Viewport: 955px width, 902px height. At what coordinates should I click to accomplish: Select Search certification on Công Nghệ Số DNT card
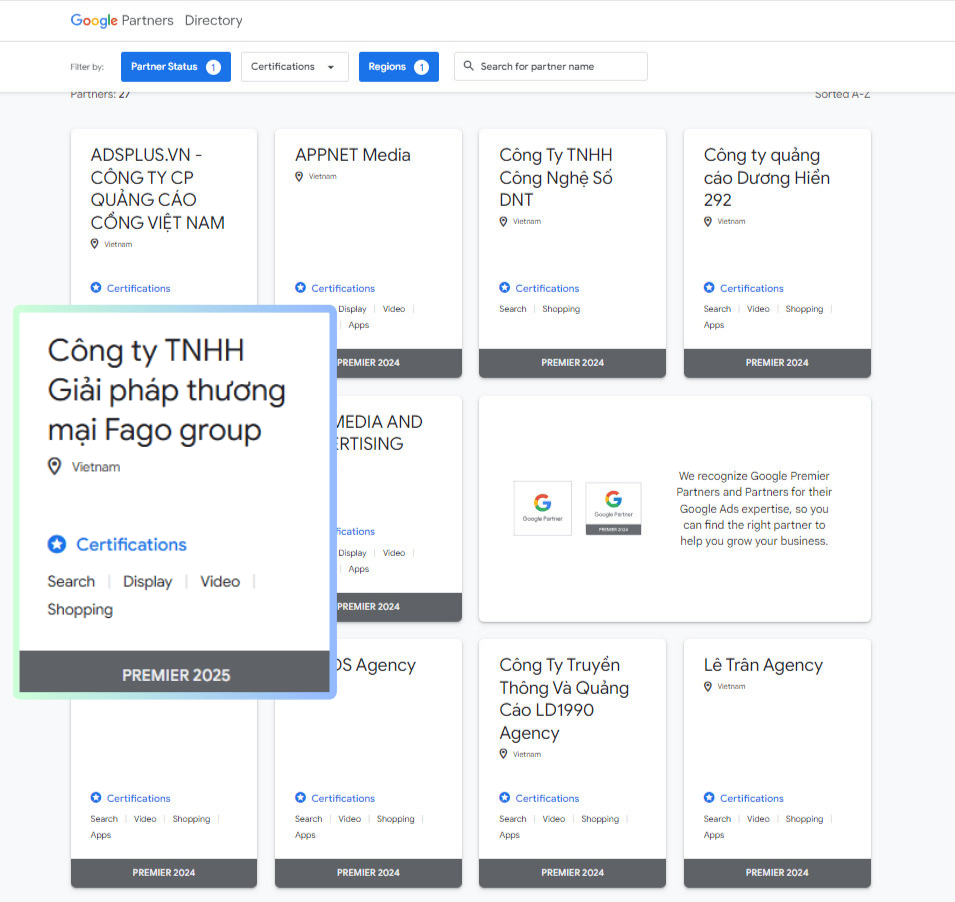click(x=513, y=309)
